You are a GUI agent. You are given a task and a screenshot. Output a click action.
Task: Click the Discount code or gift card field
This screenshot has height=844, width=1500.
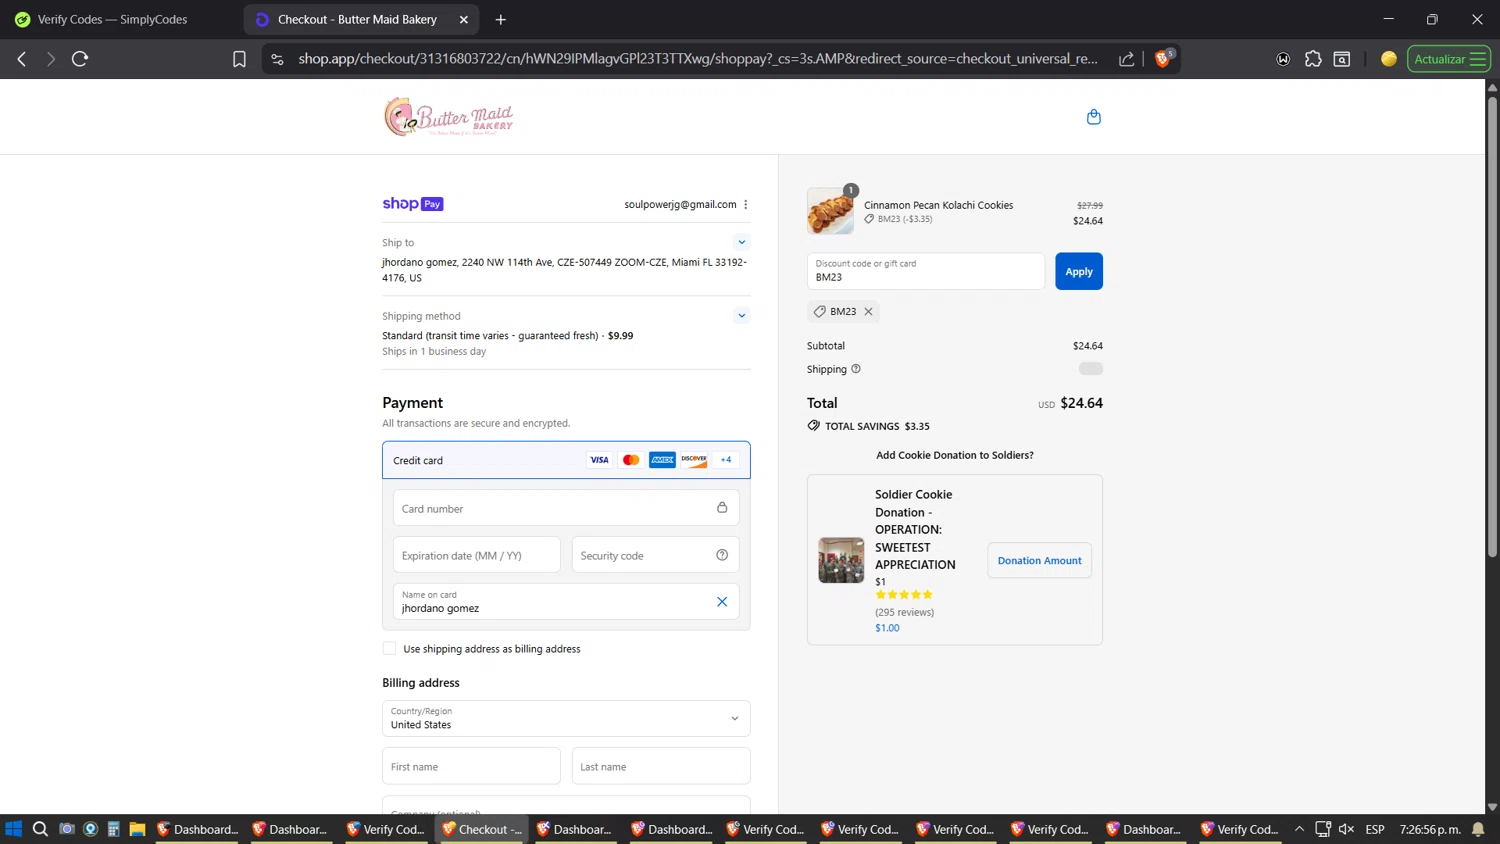coord(926,271)
